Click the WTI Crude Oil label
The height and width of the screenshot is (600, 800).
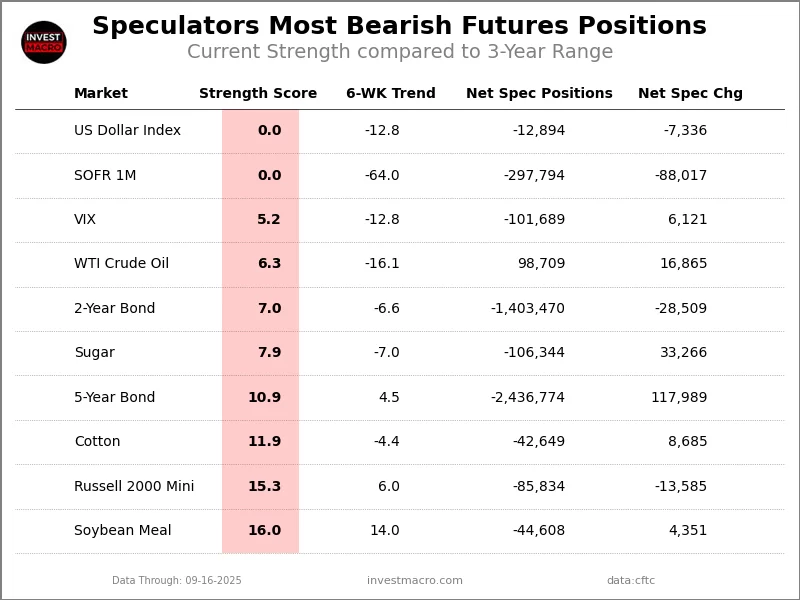[121, 264]
